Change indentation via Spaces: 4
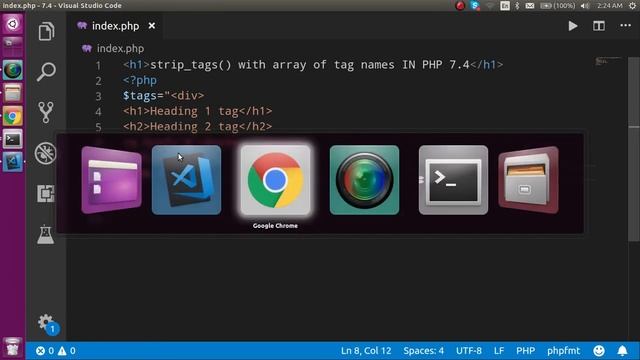Viewport: 640px width, 360px height. (424, 351)
